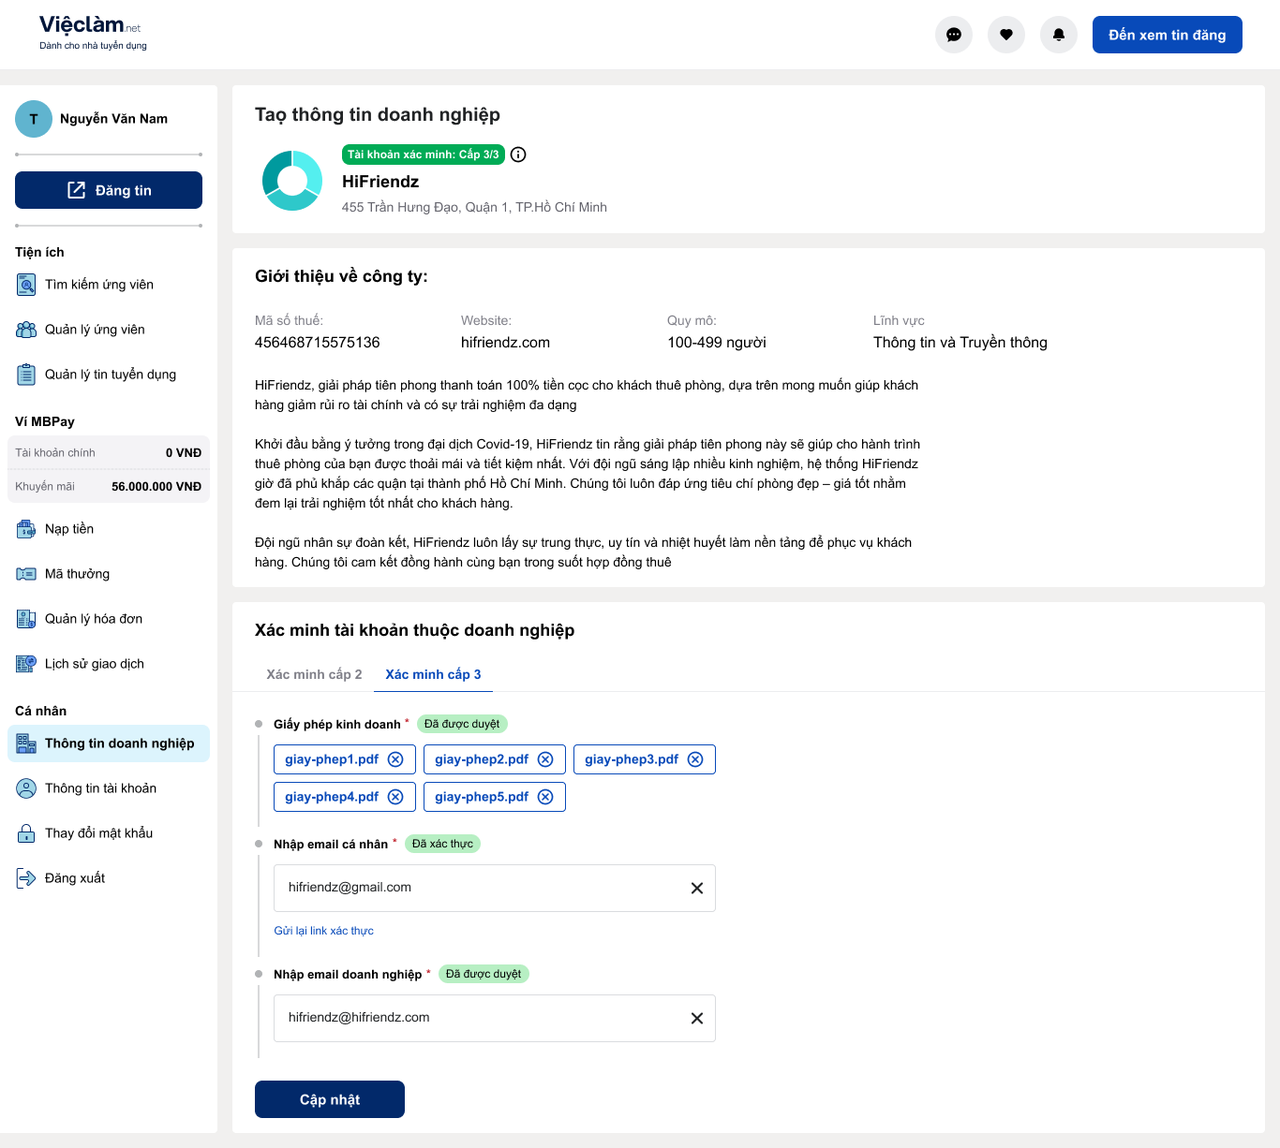Click the giay-phep5.pdf file name

coord(482,797)
